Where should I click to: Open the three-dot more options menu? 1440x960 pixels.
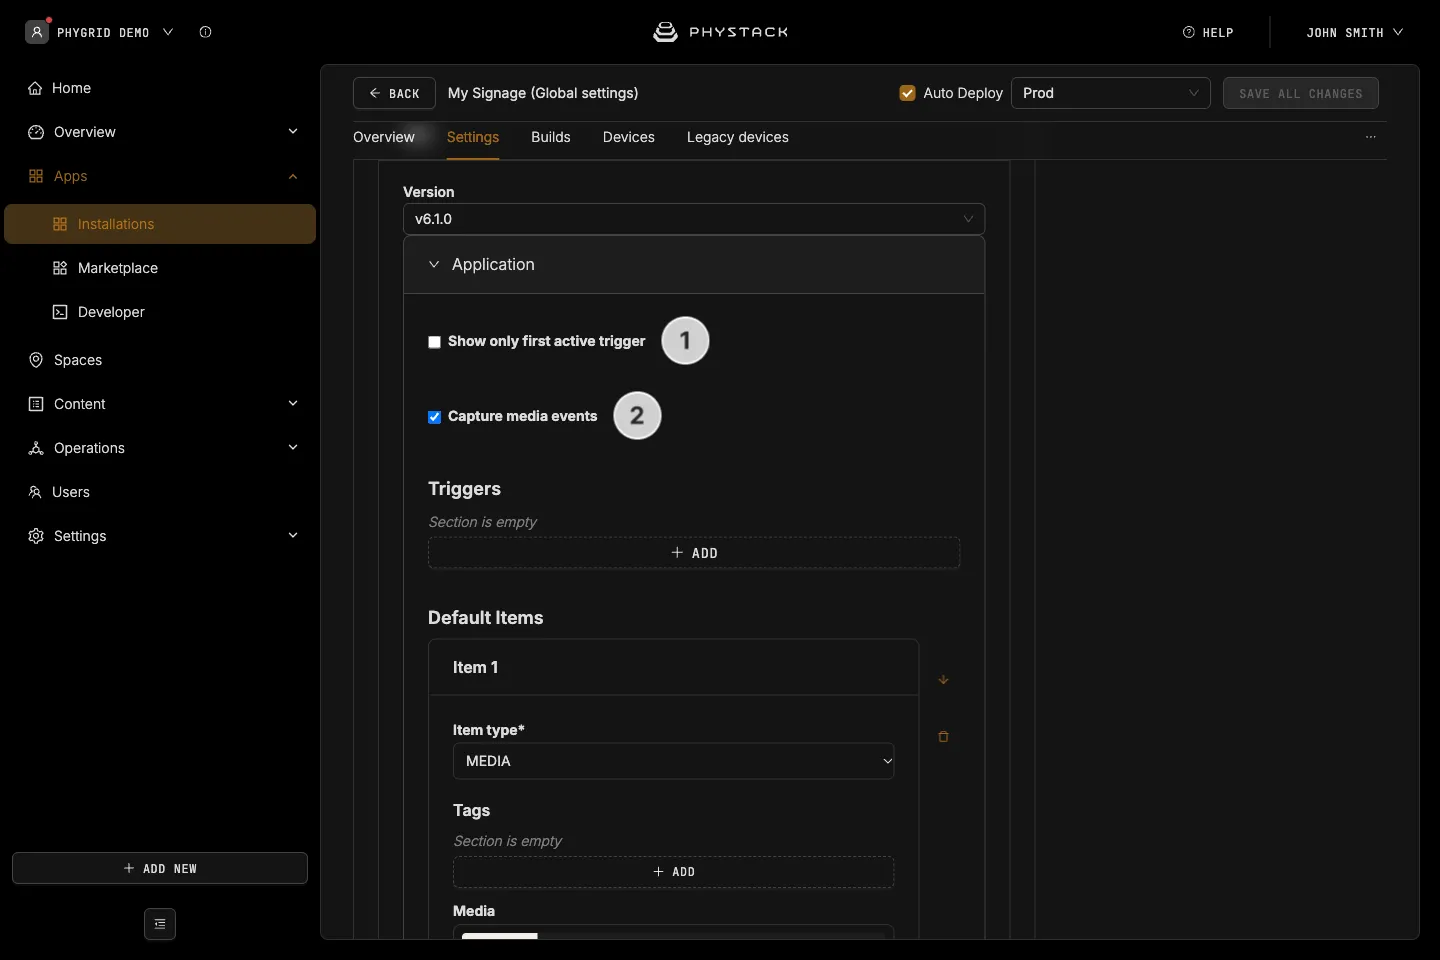point(1371,137)
